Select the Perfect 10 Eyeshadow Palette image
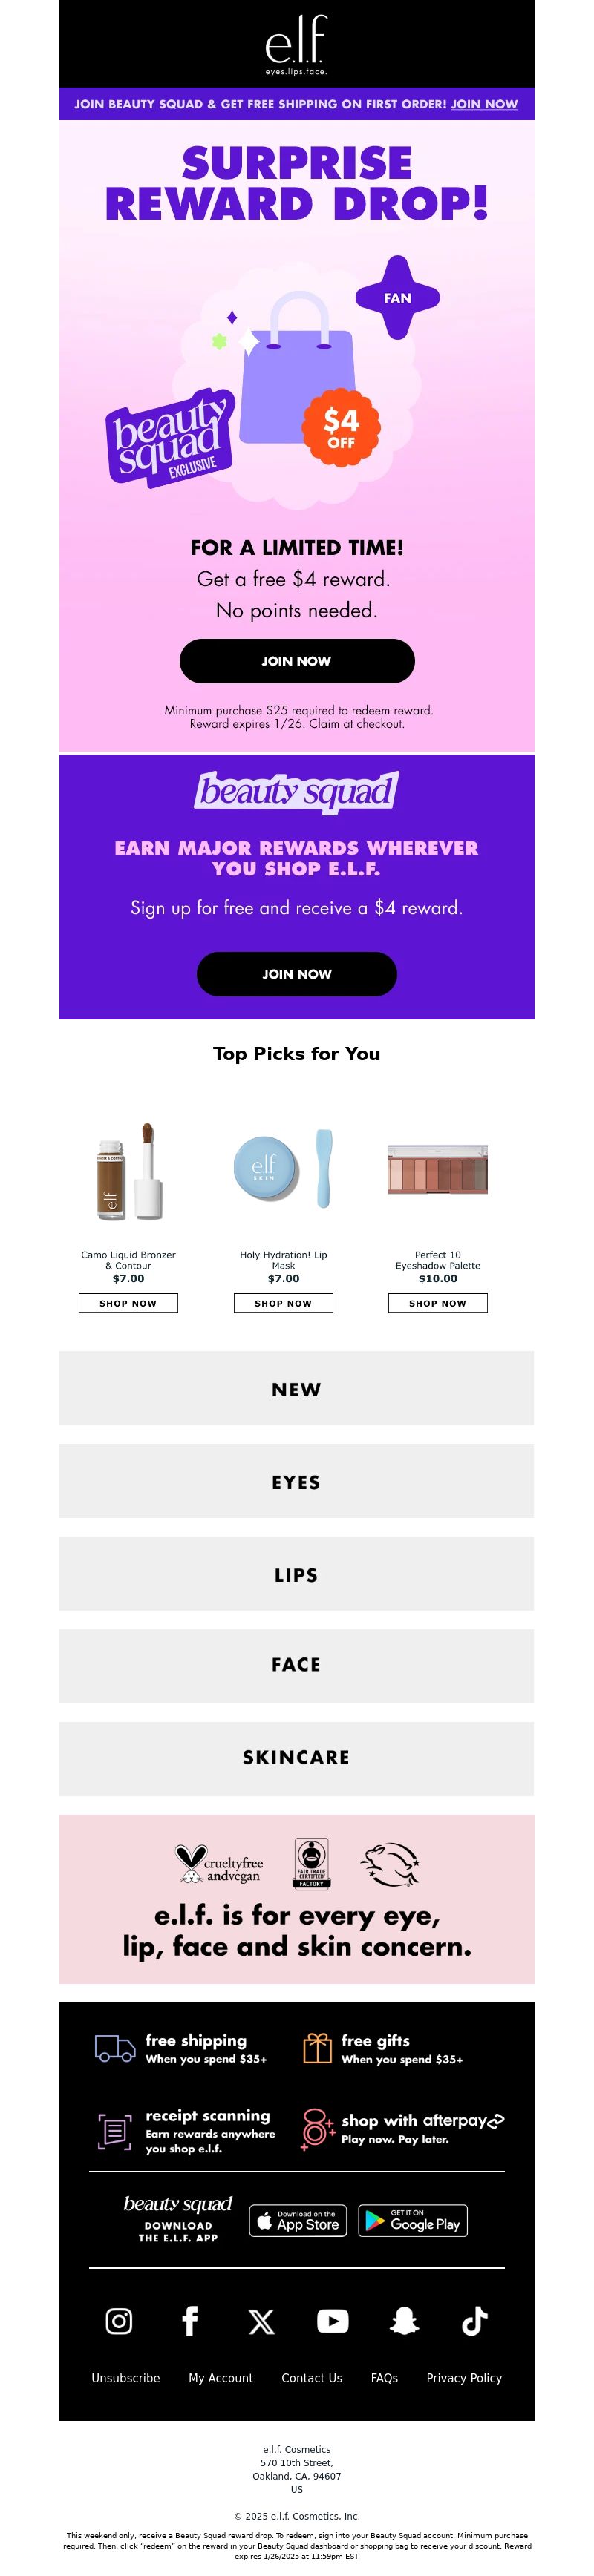 pyautogui.click(x=438, y=1170)
